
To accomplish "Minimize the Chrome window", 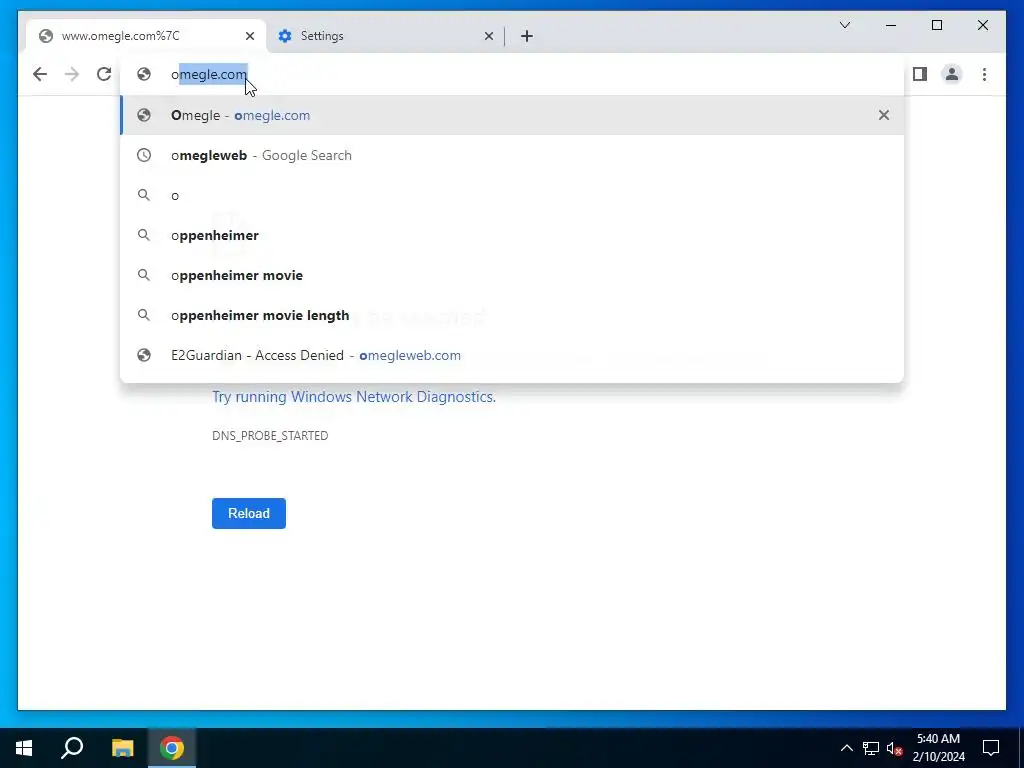I will [x=891, y=25].
